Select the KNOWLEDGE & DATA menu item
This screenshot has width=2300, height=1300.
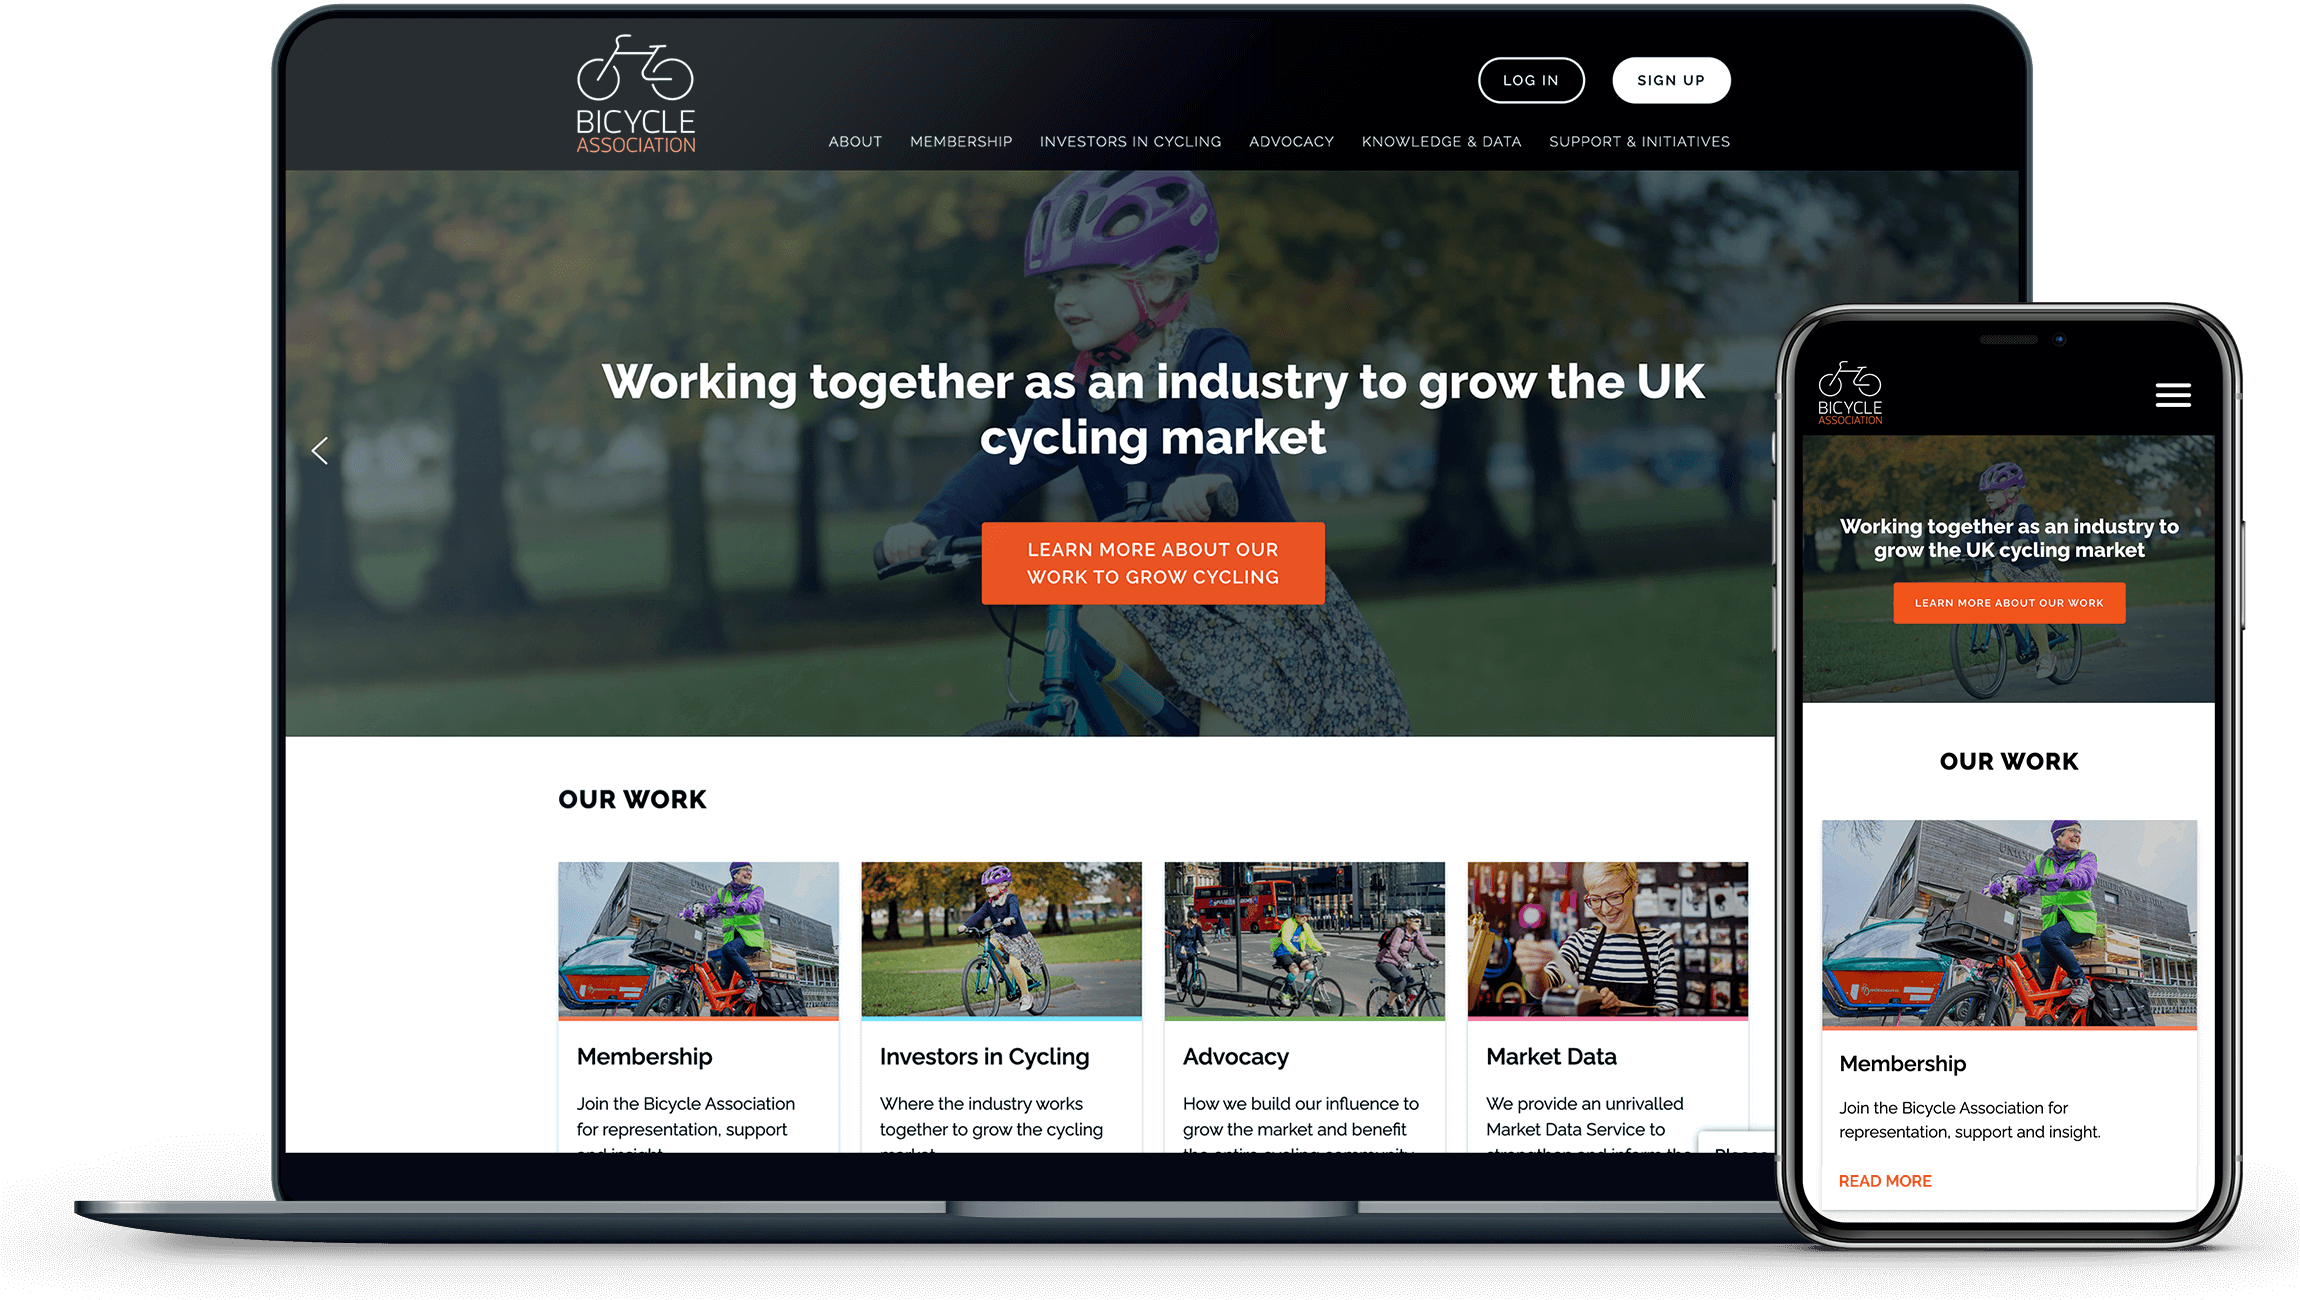point(1441,141)
